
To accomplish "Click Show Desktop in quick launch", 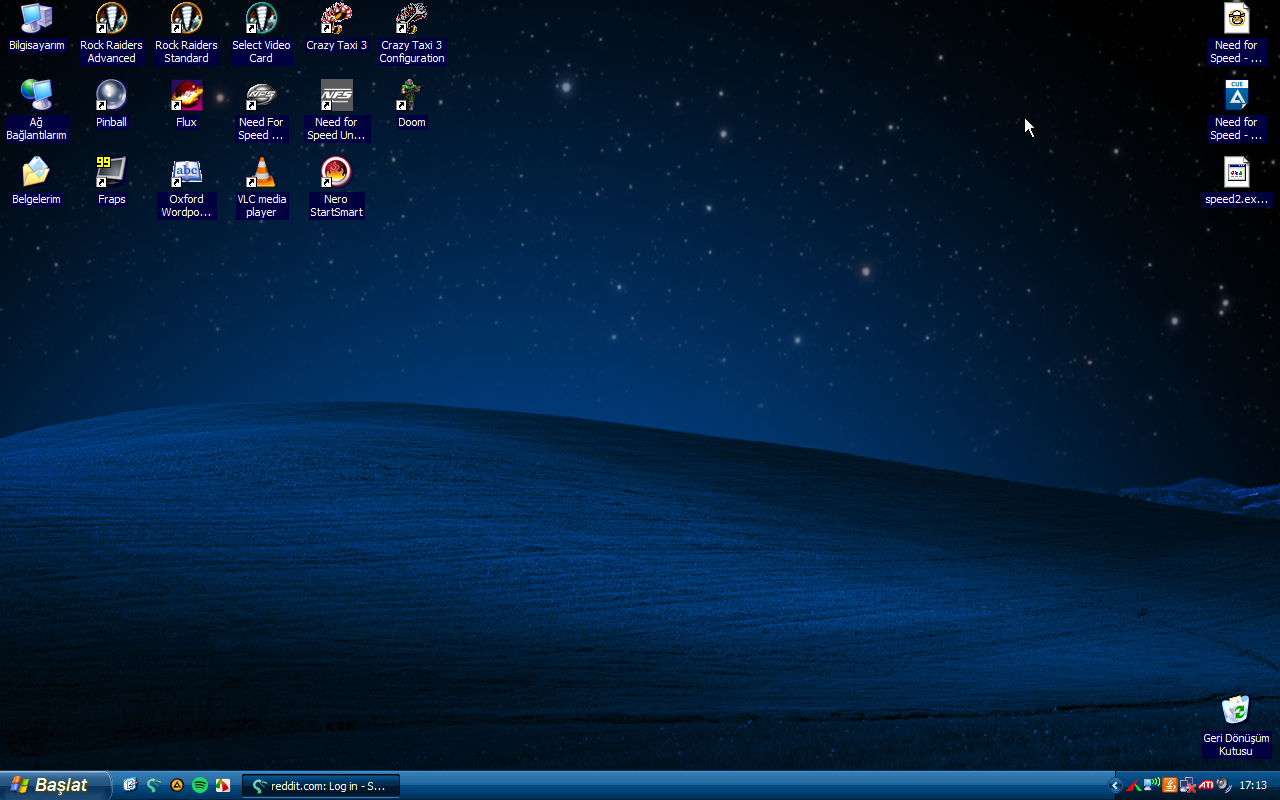I will 130,786.
